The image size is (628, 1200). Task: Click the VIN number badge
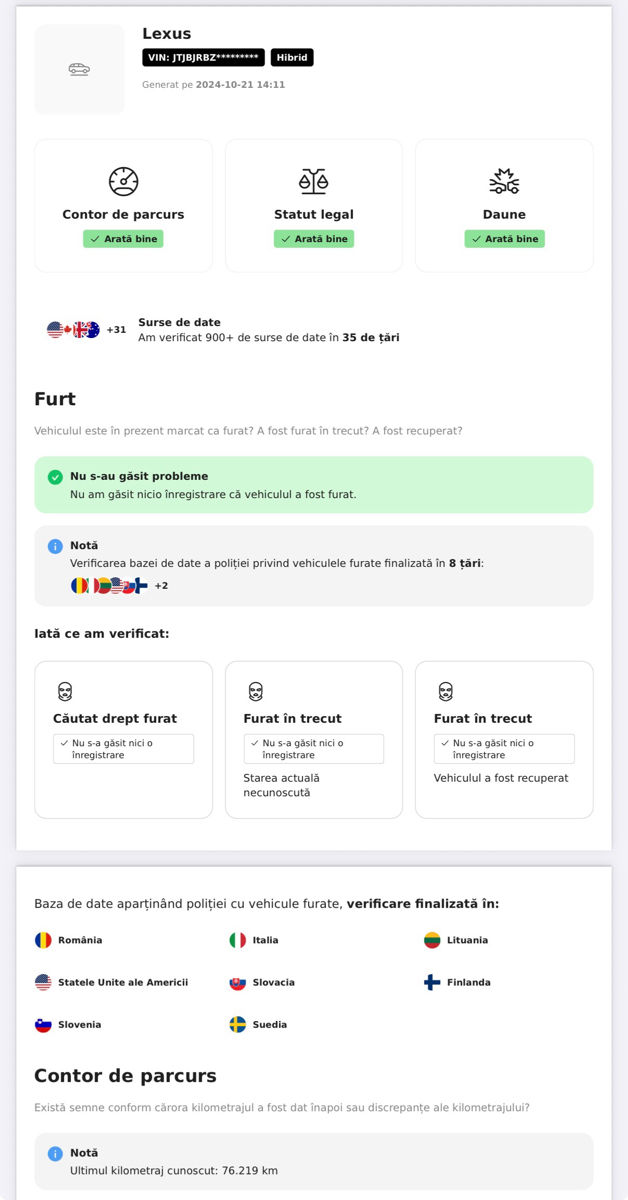(204, 58)
